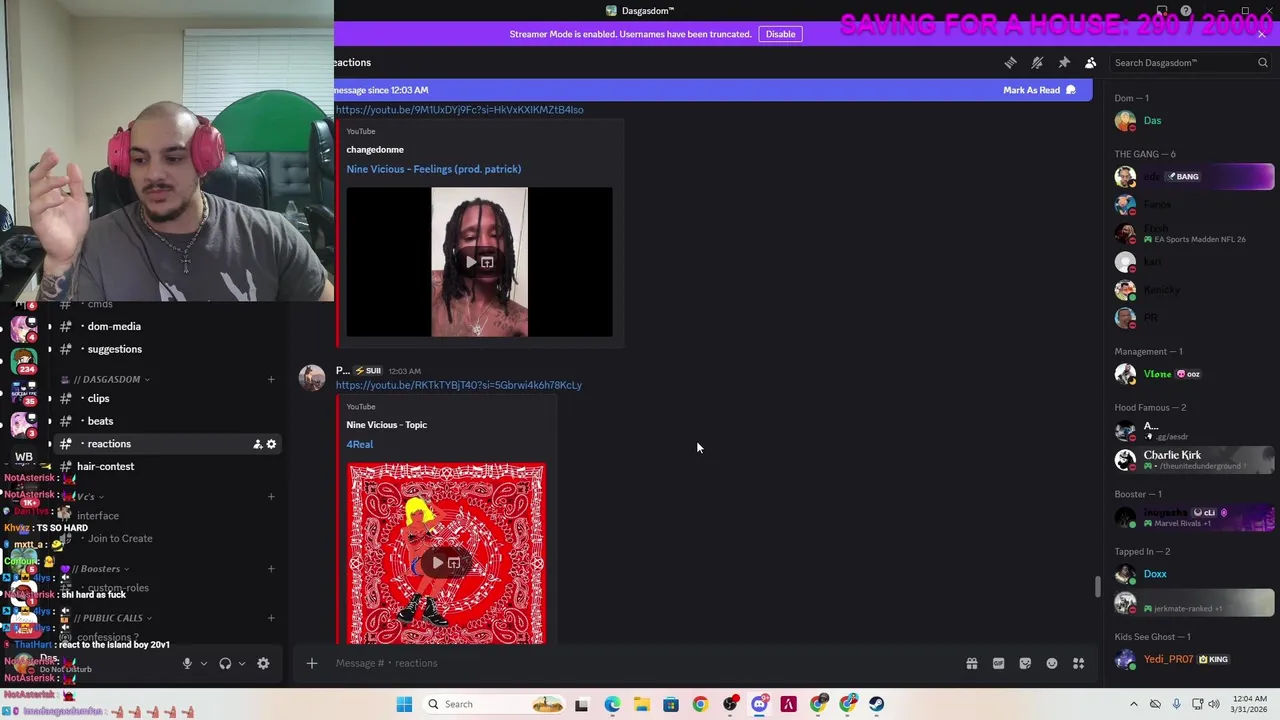This screenshot has height=720, width=1280.
Task: Open Steam from the taskbar
Action: 877,704
